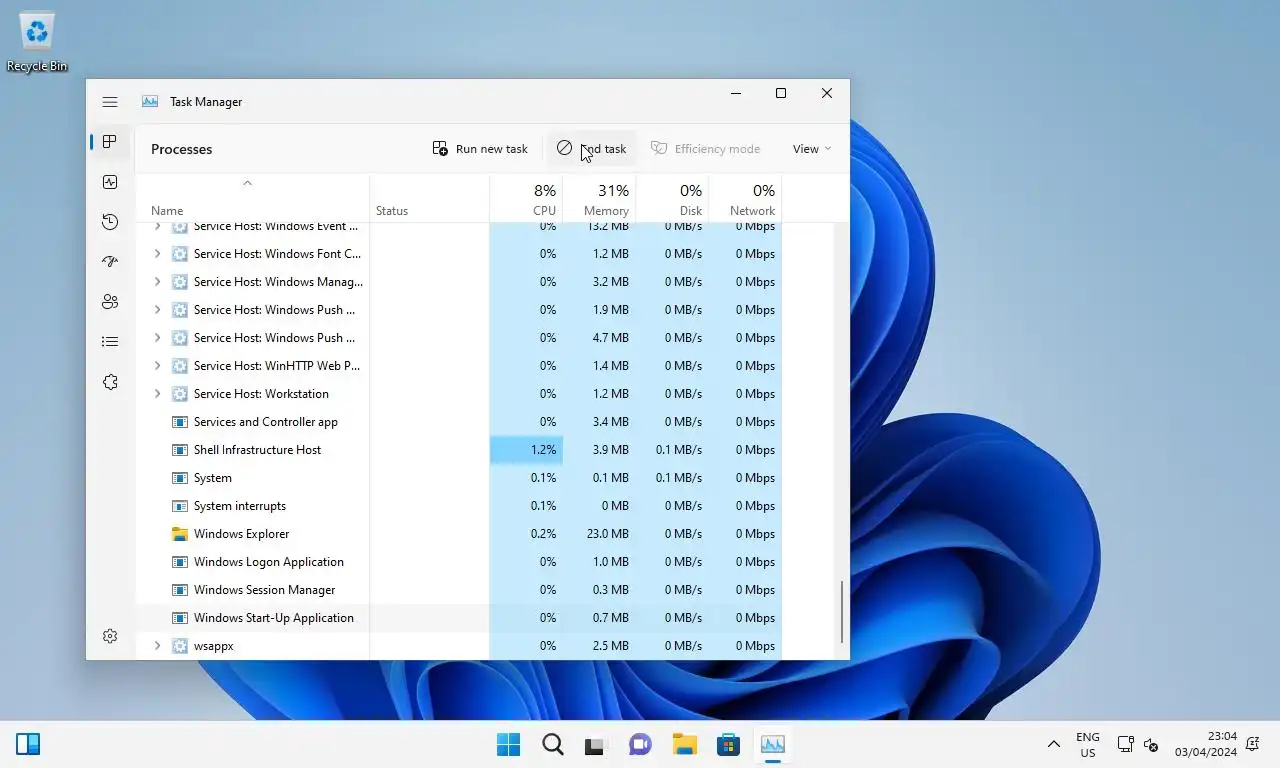Open Task View on taskbar
This screenshot has width=1280, height=768.
point(595,745)
